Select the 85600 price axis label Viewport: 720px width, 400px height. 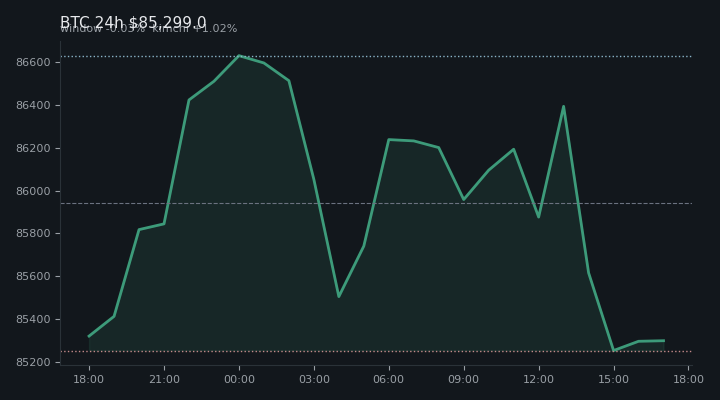click(33, 276)
